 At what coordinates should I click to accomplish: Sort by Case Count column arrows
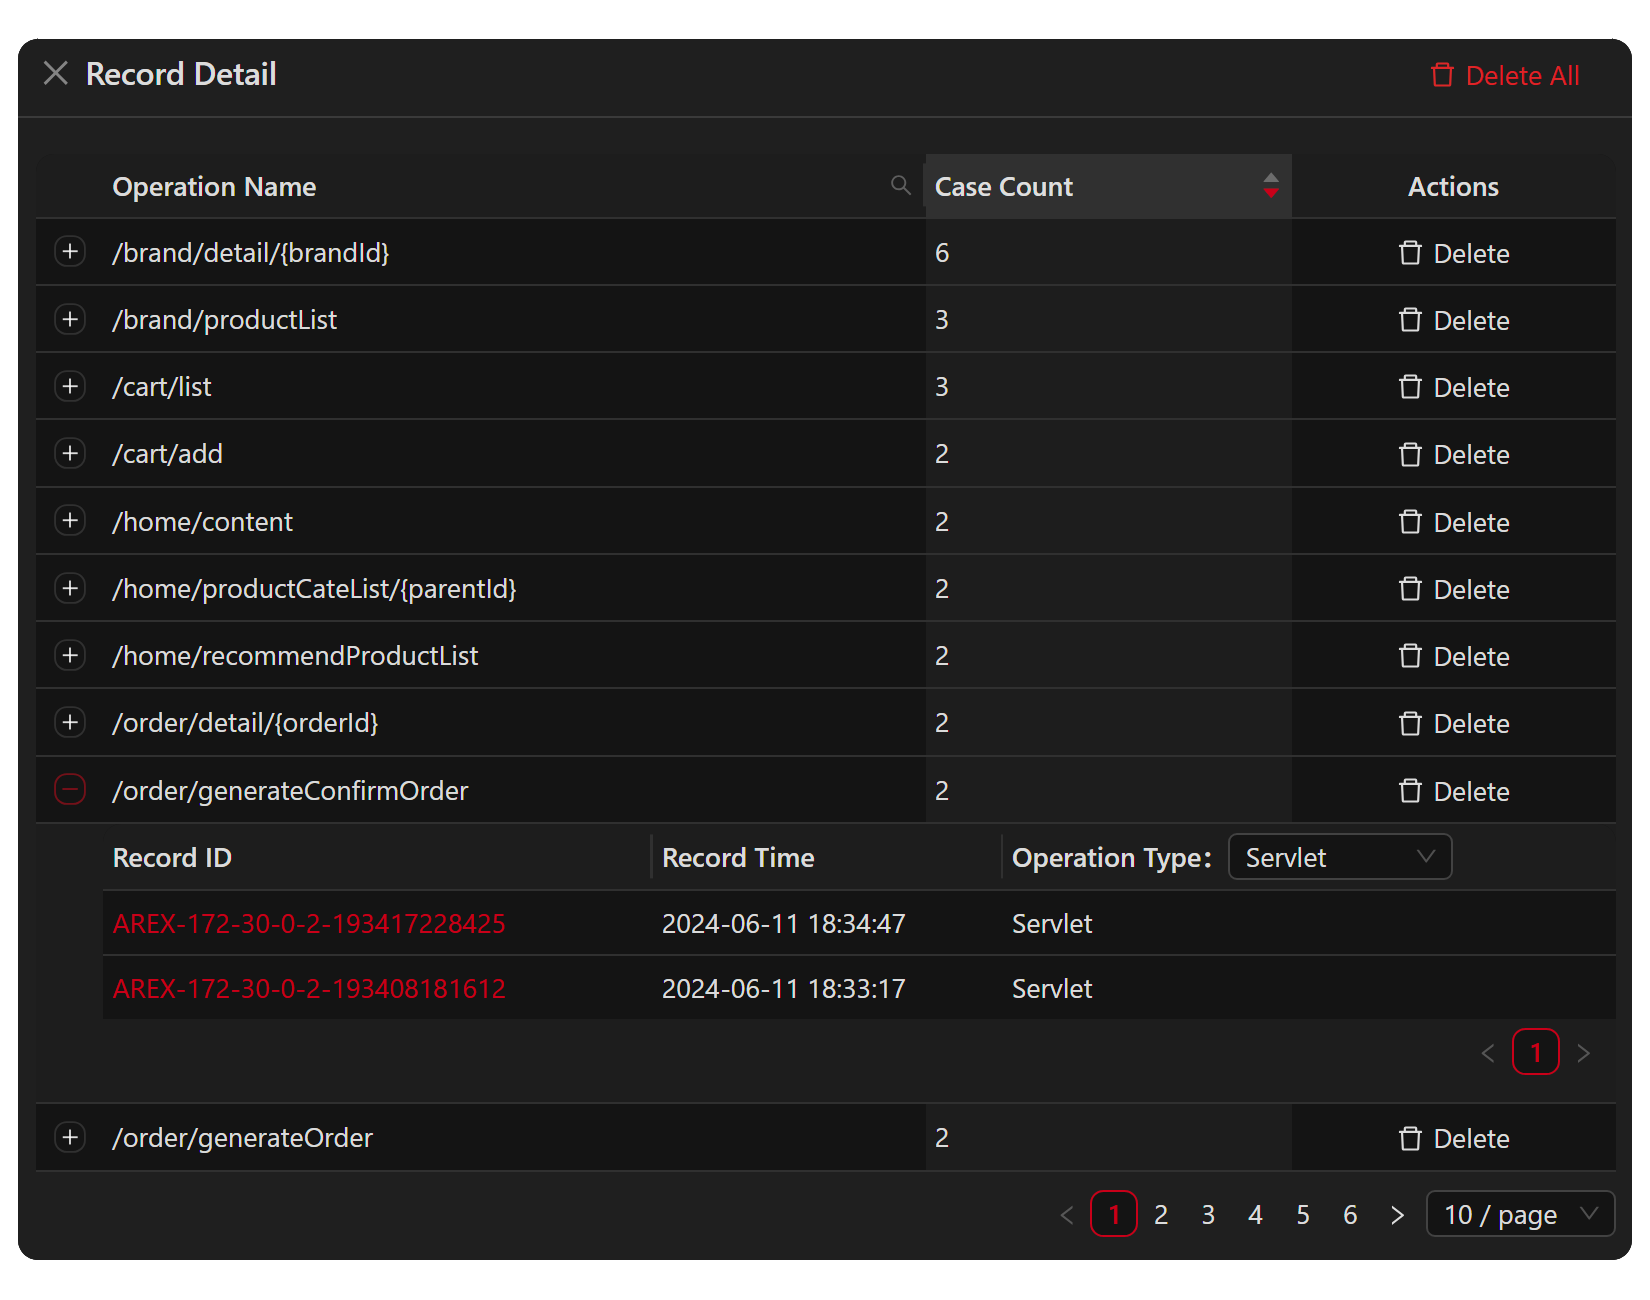pos(1270,186)
